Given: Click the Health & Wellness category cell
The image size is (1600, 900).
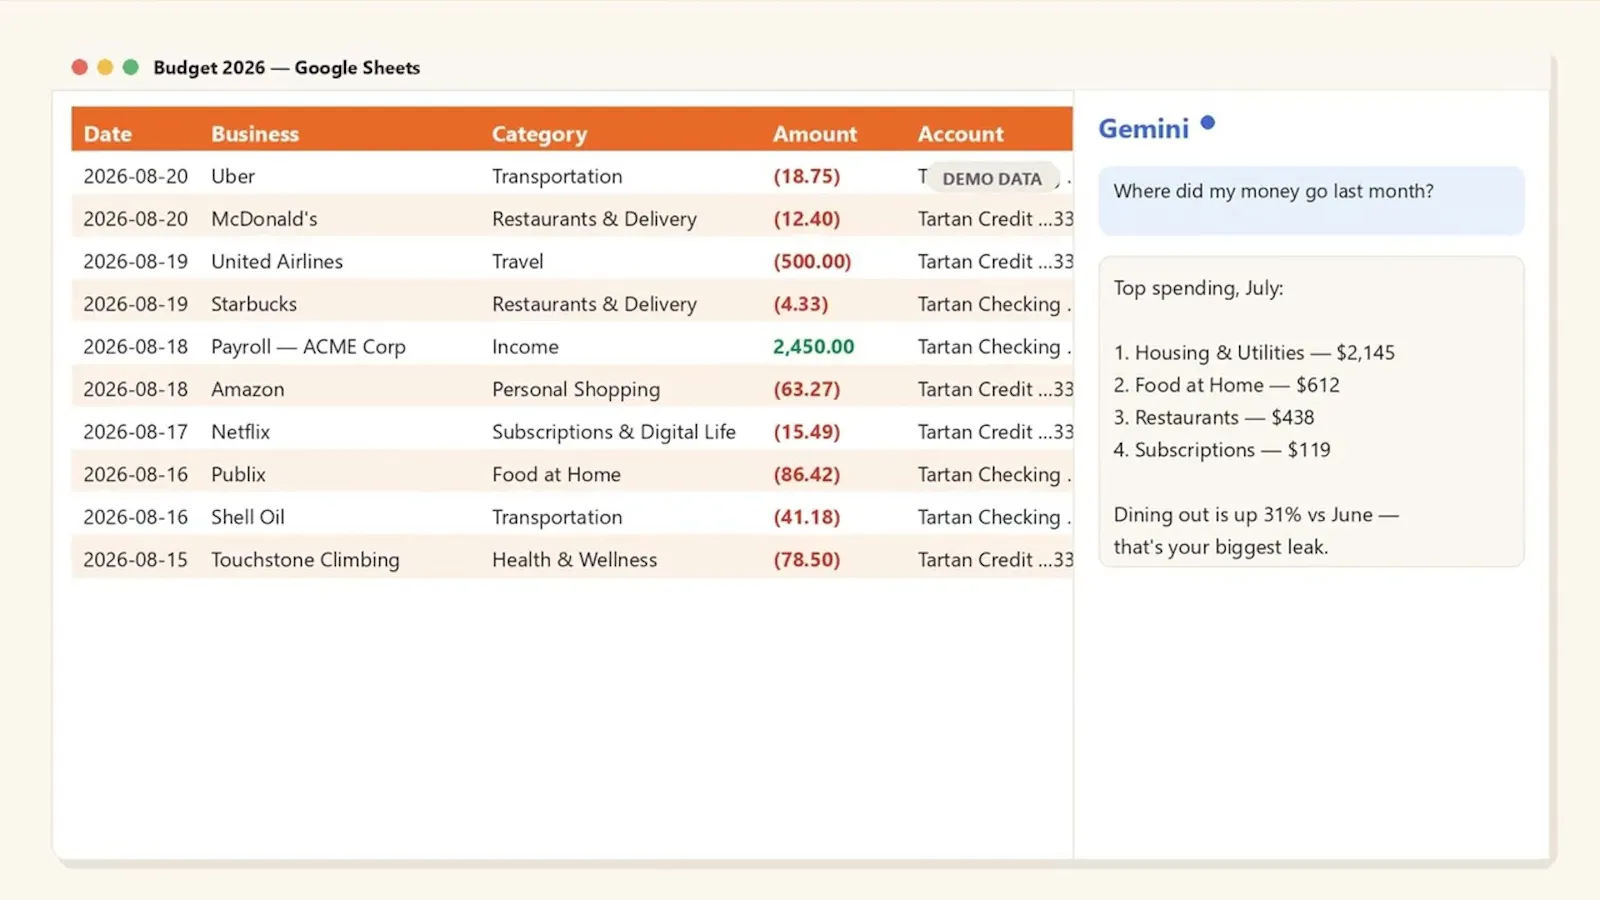Looking at the screenshot, I should [575, 560].
